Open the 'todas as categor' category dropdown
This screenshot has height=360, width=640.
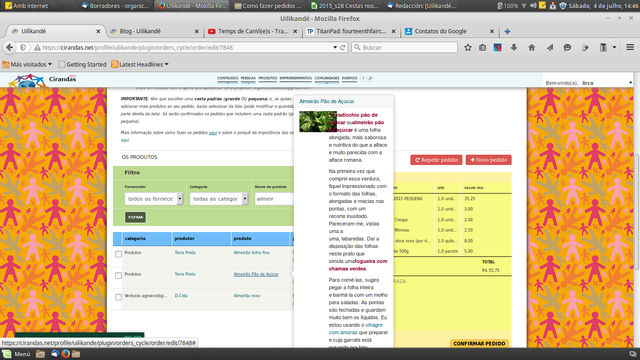point(219,199)
